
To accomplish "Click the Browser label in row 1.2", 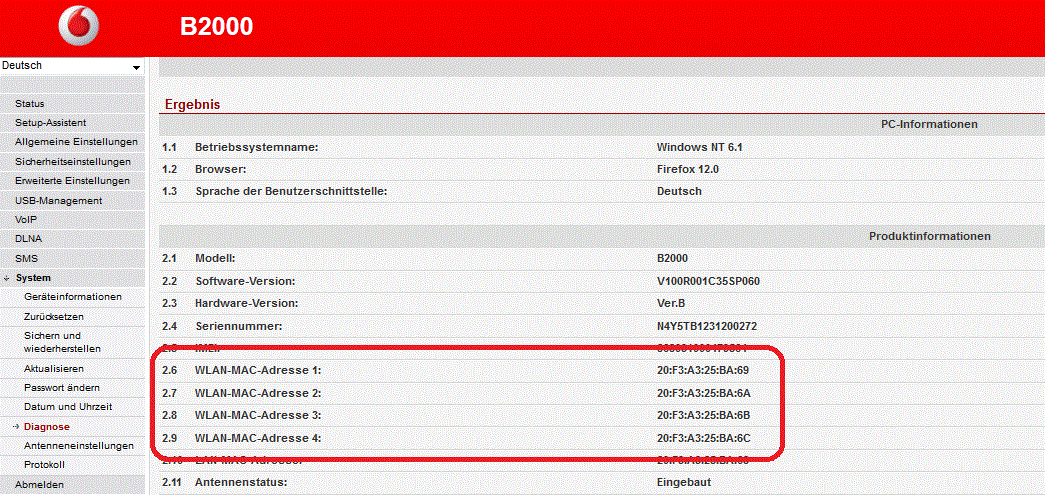I will tap(221, 169).
